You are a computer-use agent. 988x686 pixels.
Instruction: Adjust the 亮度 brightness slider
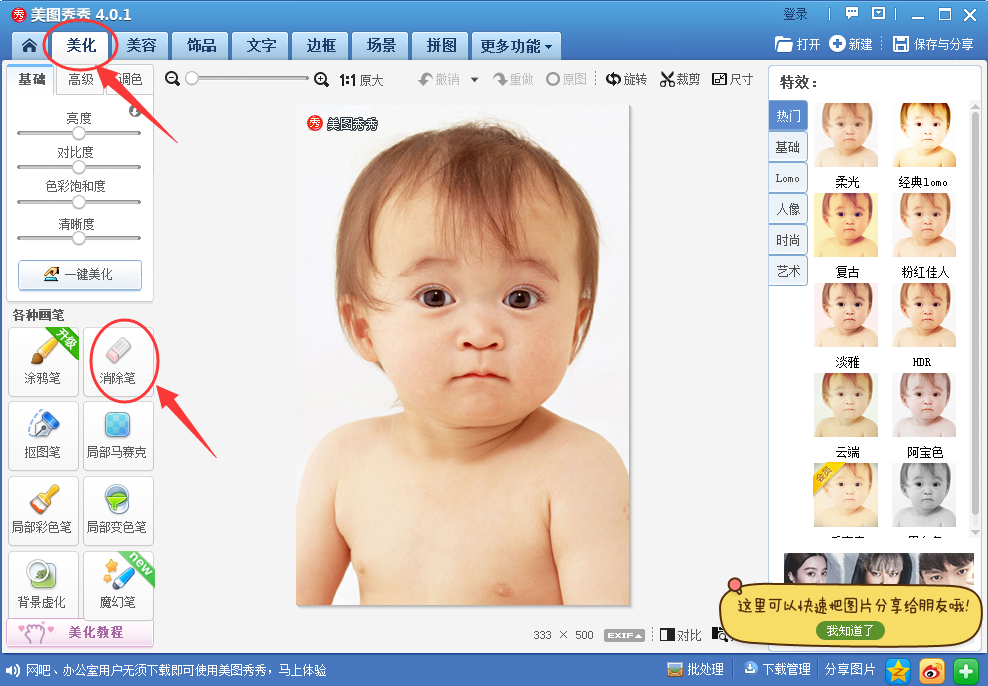pos(79,133)
